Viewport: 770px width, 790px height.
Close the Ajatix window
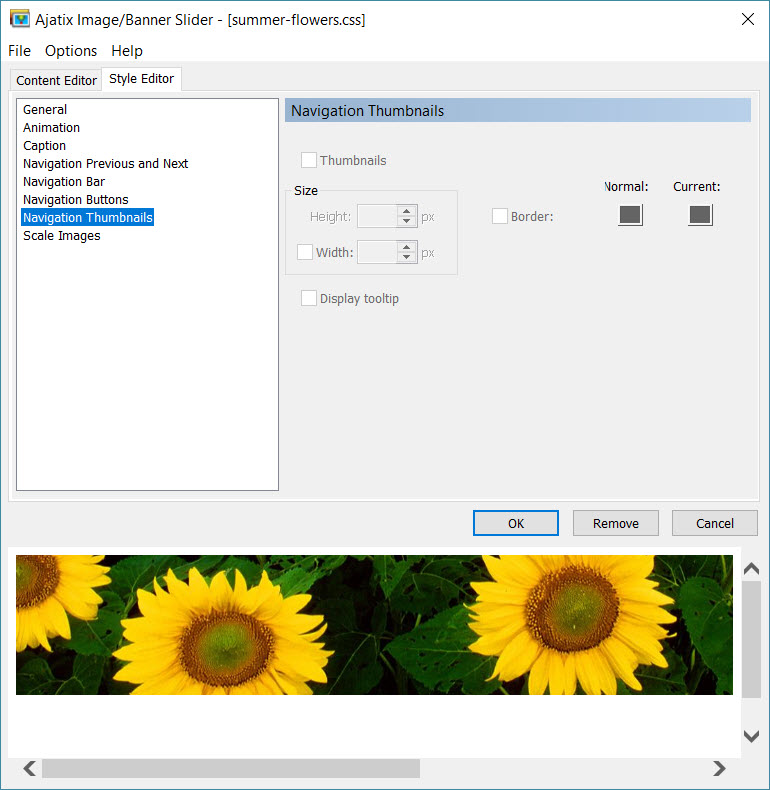(748, 19)
